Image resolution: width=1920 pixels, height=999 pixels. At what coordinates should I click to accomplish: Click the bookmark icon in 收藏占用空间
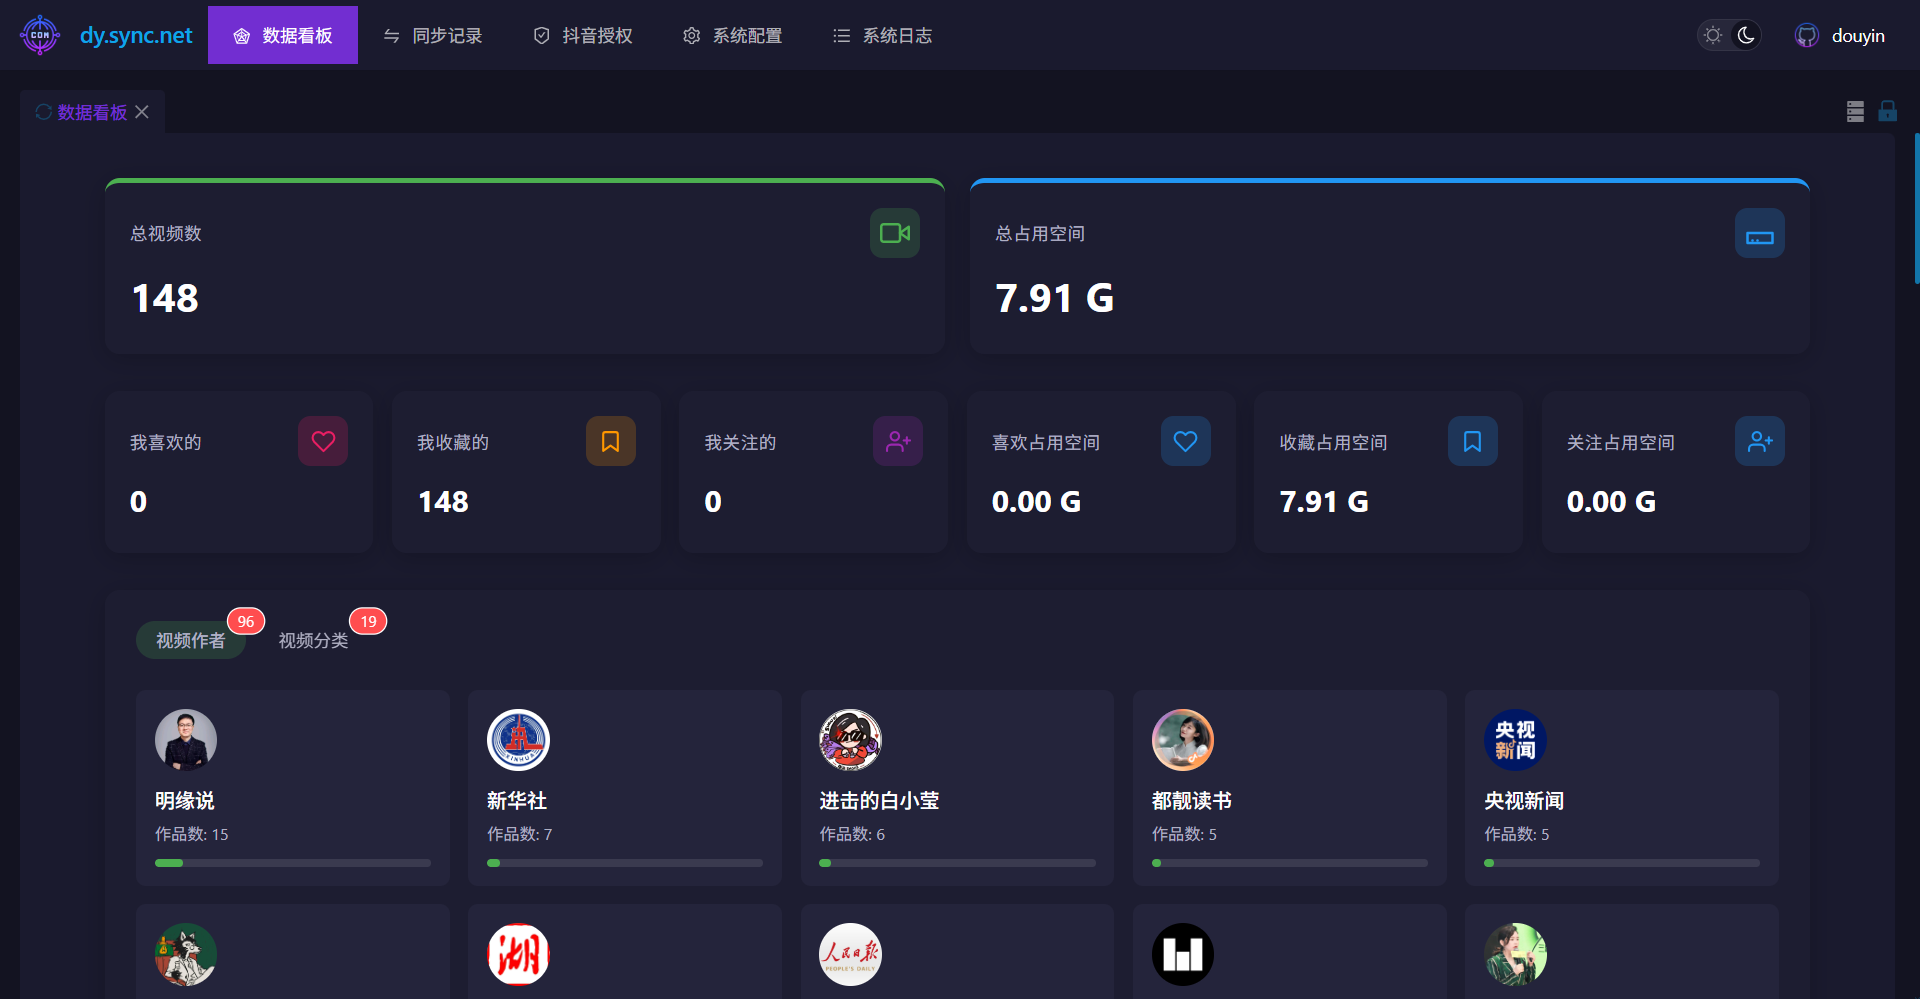click(1472, 441)
